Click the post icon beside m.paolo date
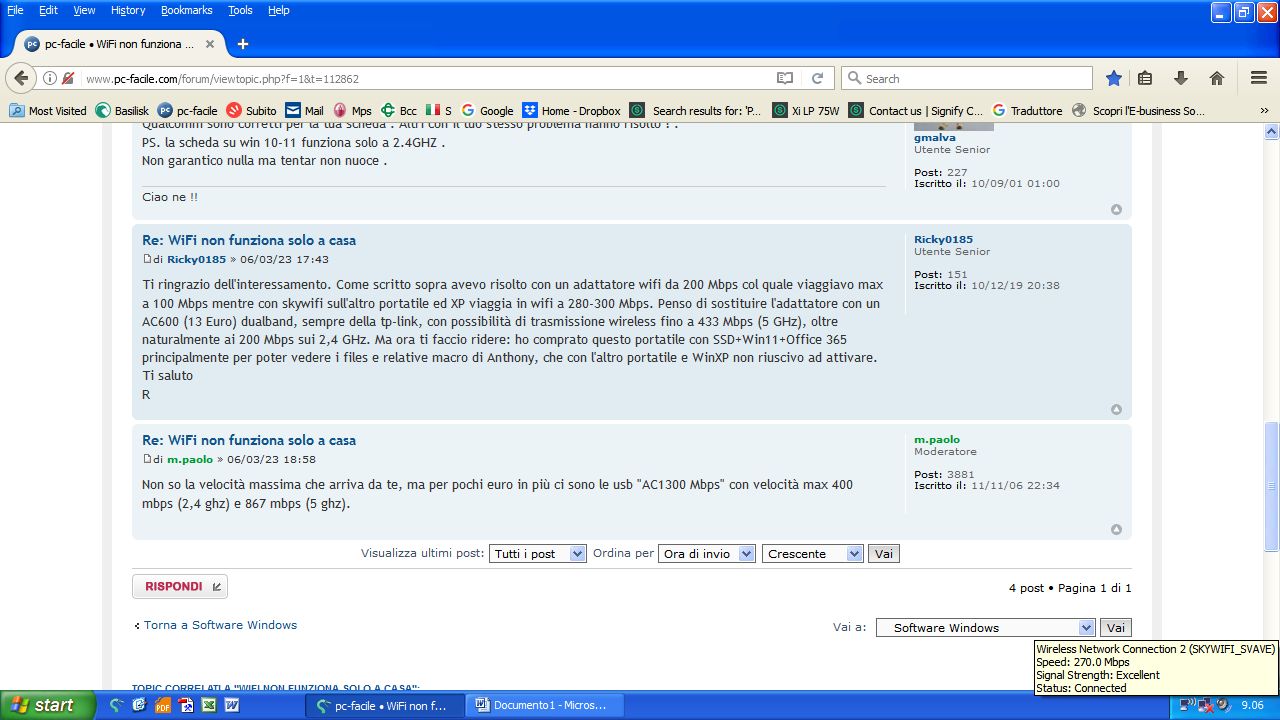The height and width of the screenshot is (720, 1280). [147, 459]
